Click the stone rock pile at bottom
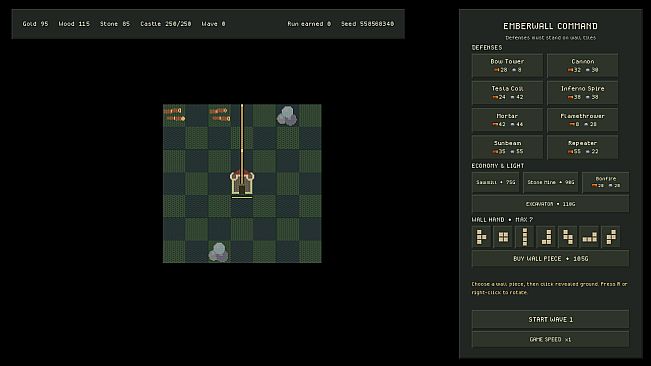Screen dimensions: 651x366 [x=219, y=252]
